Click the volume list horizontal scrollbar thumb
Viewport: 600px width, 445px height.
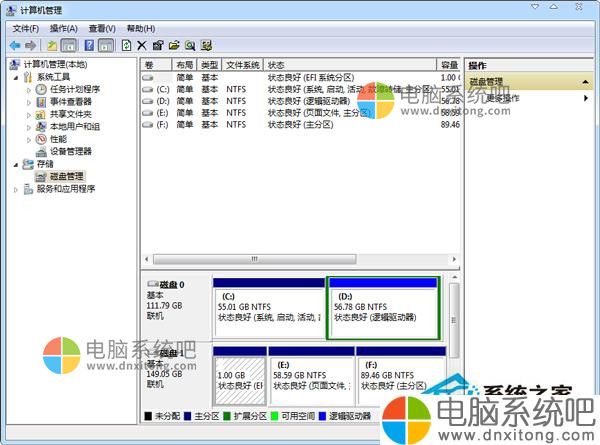[x=254, y=259]
